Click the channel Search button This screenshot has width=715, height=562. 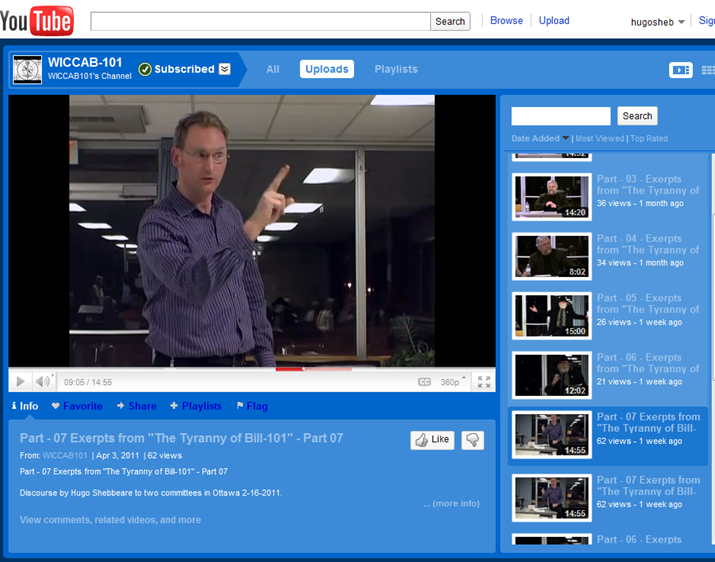[637, 116]
